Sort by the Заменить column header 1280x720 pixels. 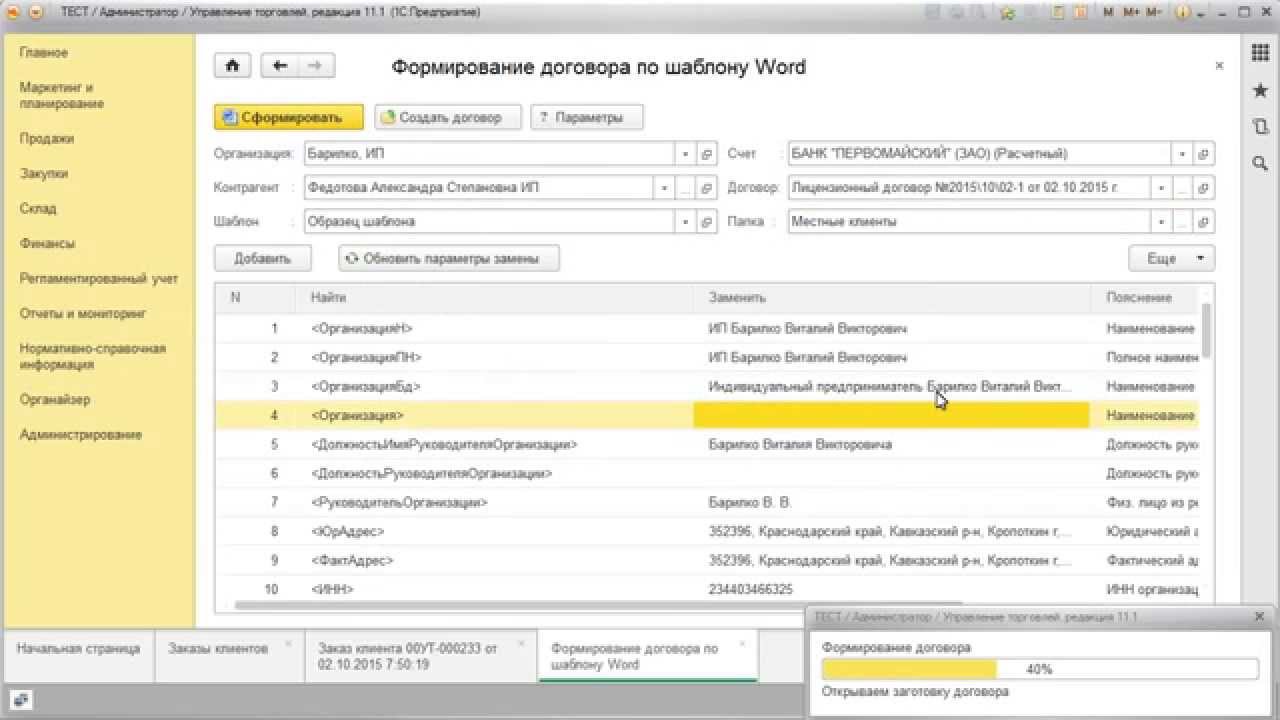coord(892,297)
